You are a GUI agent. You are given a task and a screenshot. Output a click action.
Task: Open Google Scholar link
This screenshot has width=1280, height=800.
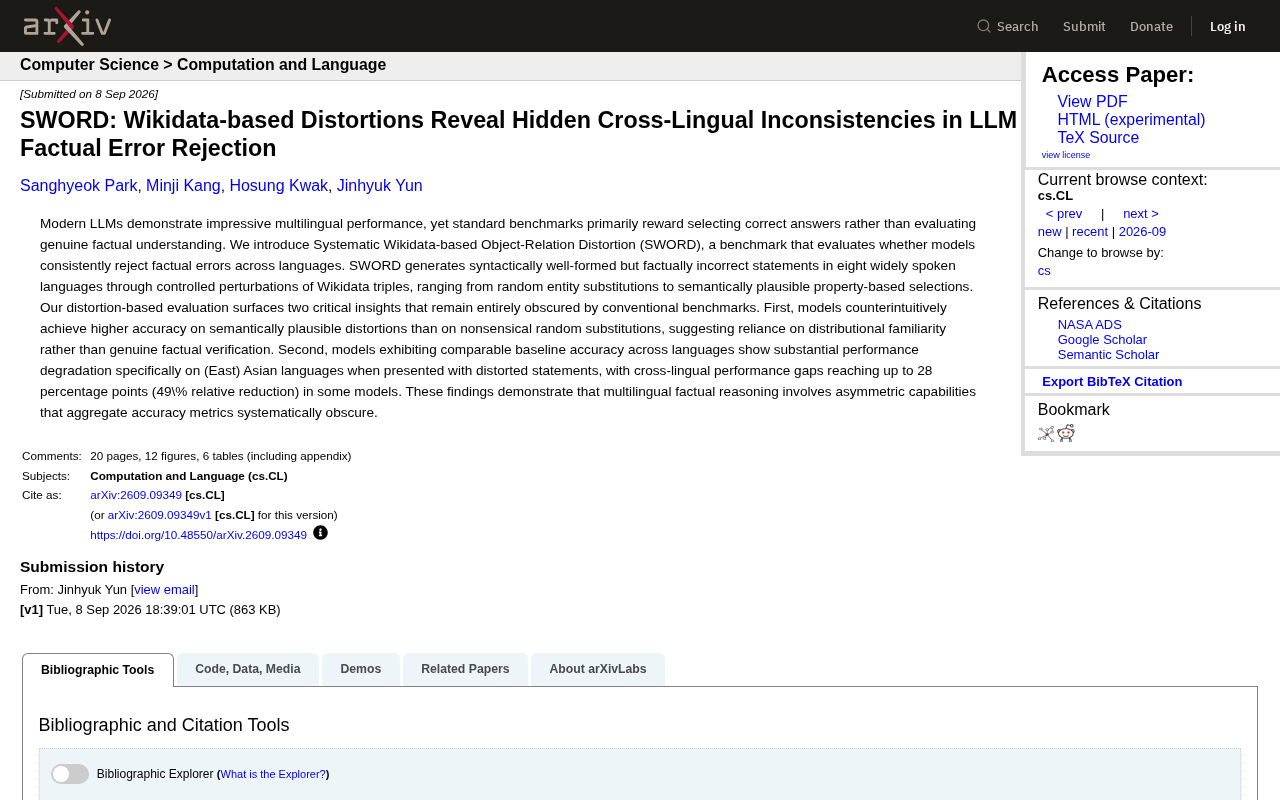point(1102,340)
